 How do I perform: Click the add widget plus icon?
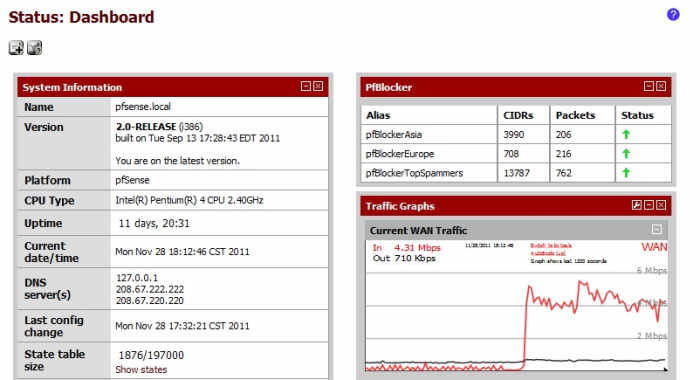point(16,48)
